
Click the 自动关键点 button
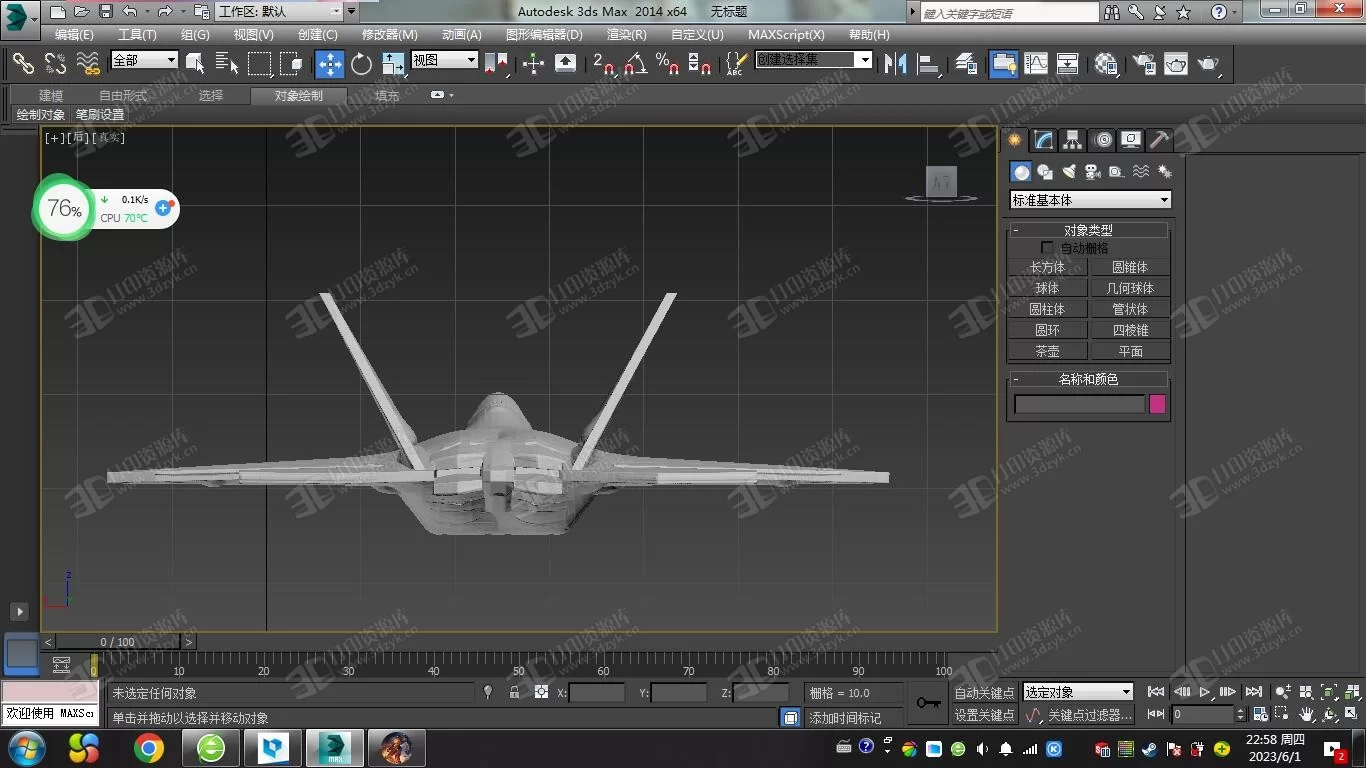point(984,693)
